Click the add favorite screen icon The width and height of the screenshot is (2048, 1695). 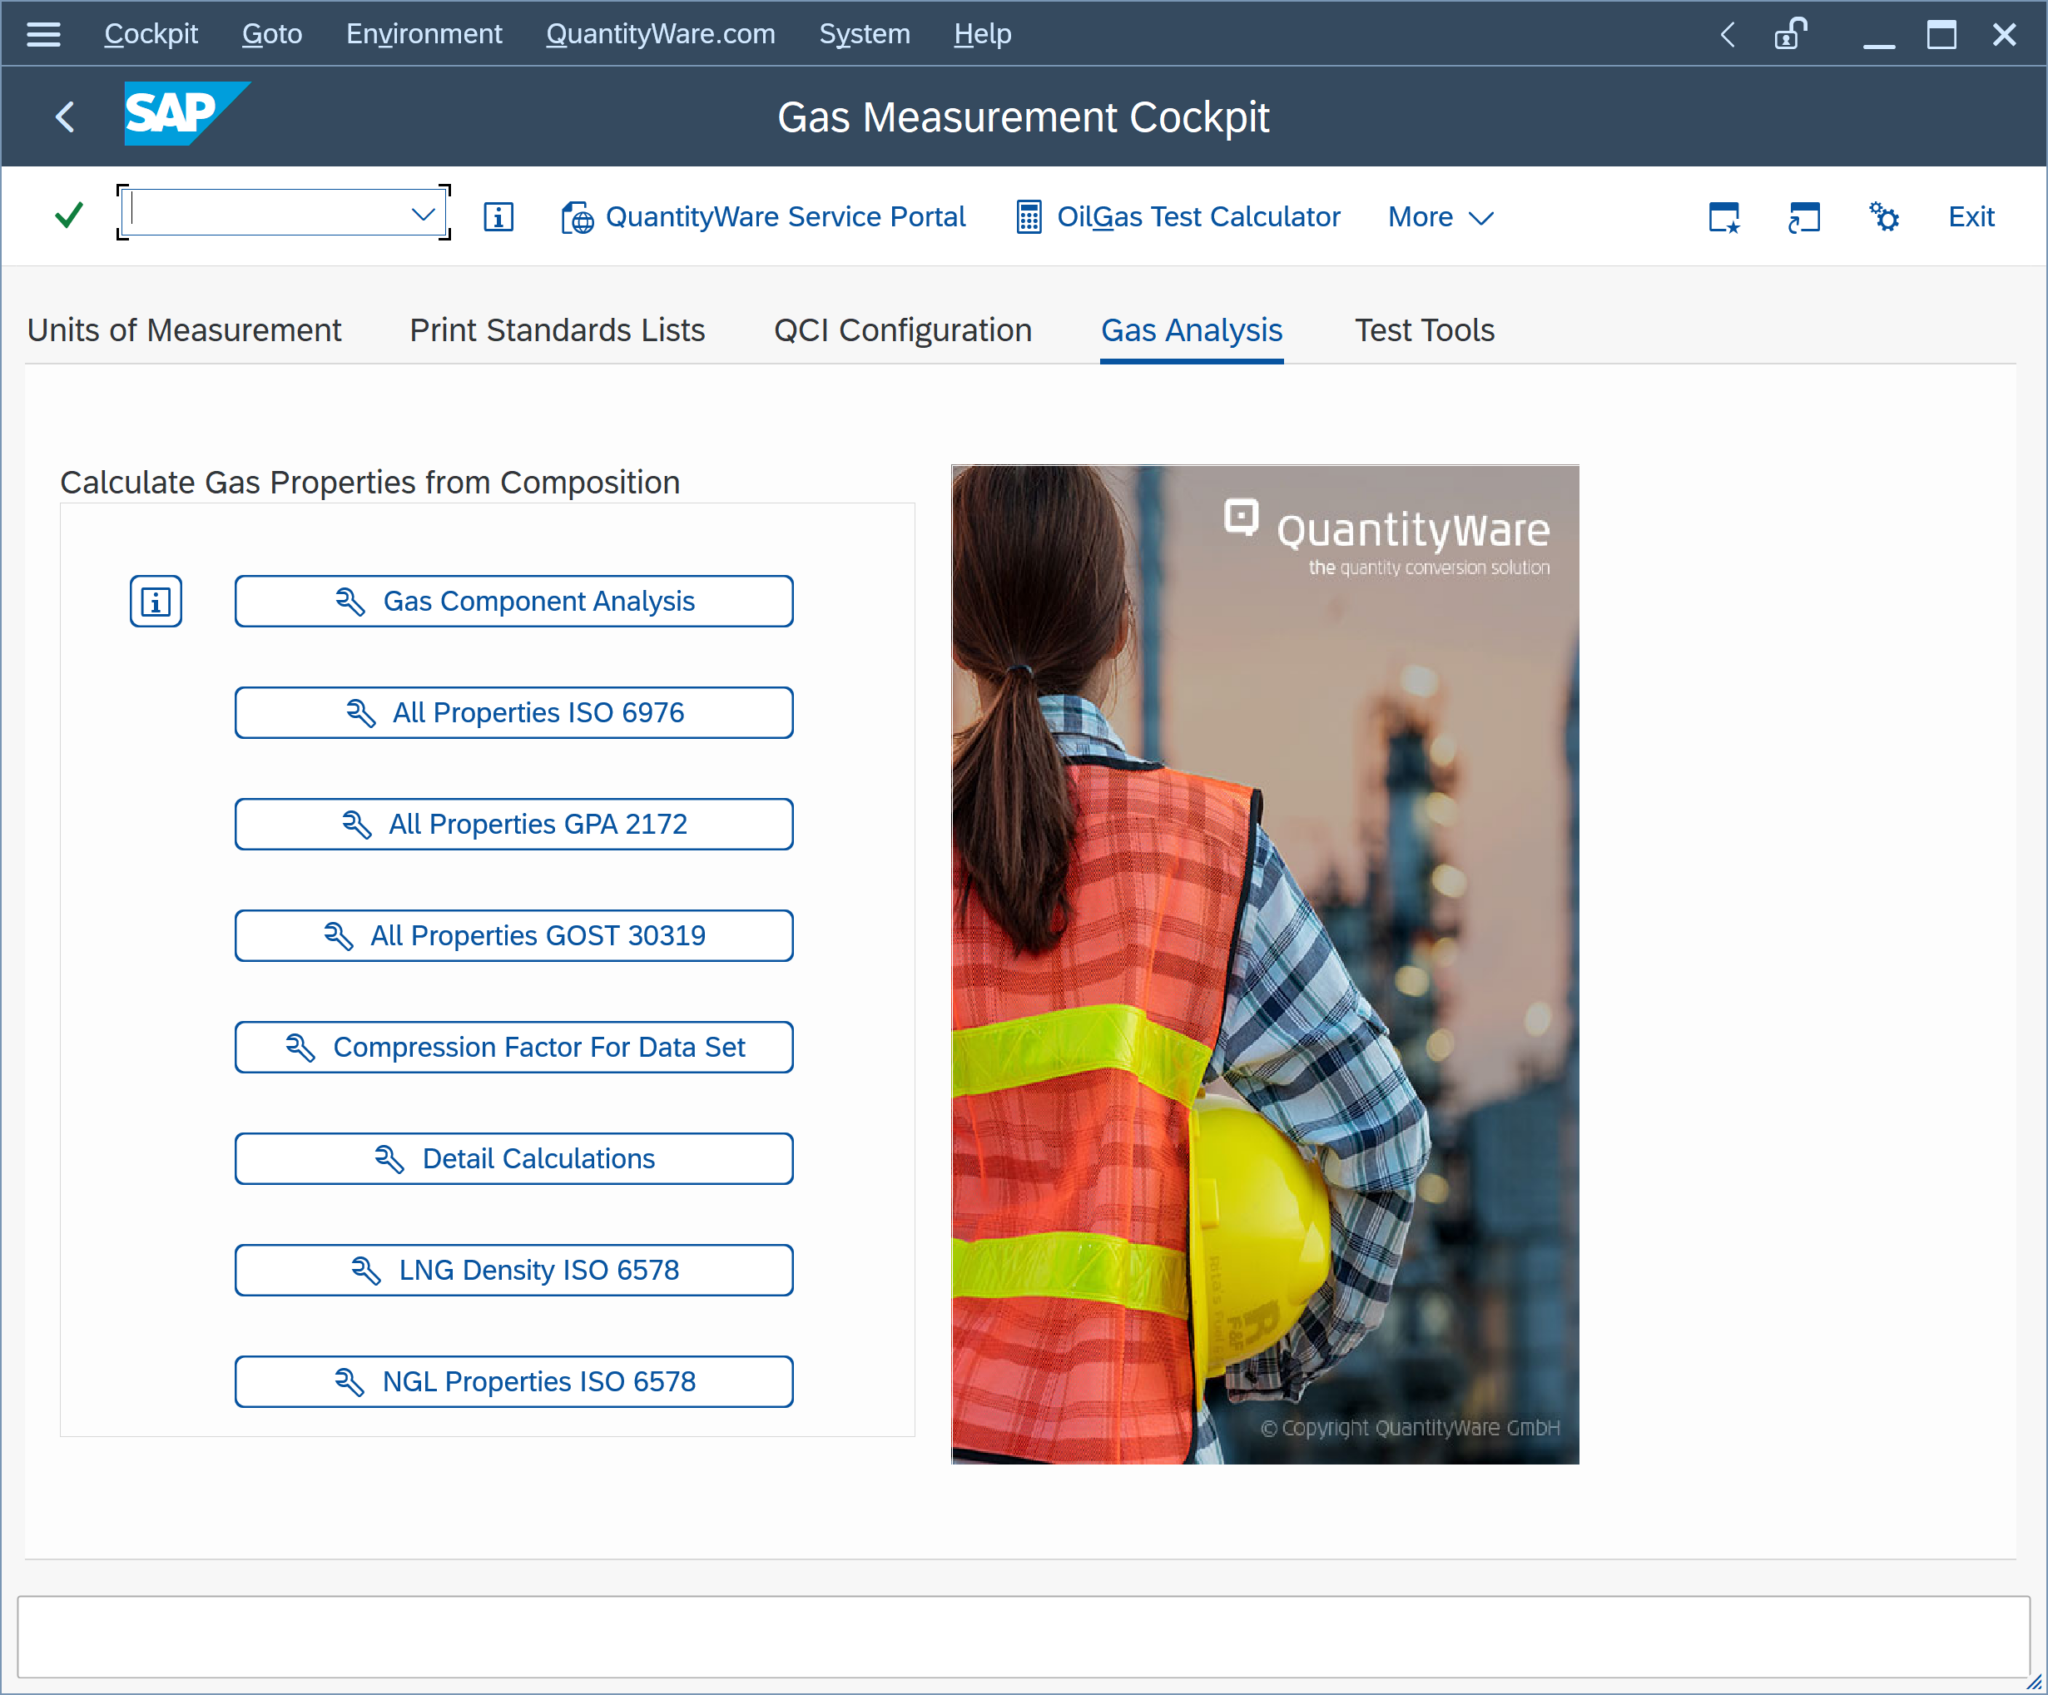[1724, 216]
